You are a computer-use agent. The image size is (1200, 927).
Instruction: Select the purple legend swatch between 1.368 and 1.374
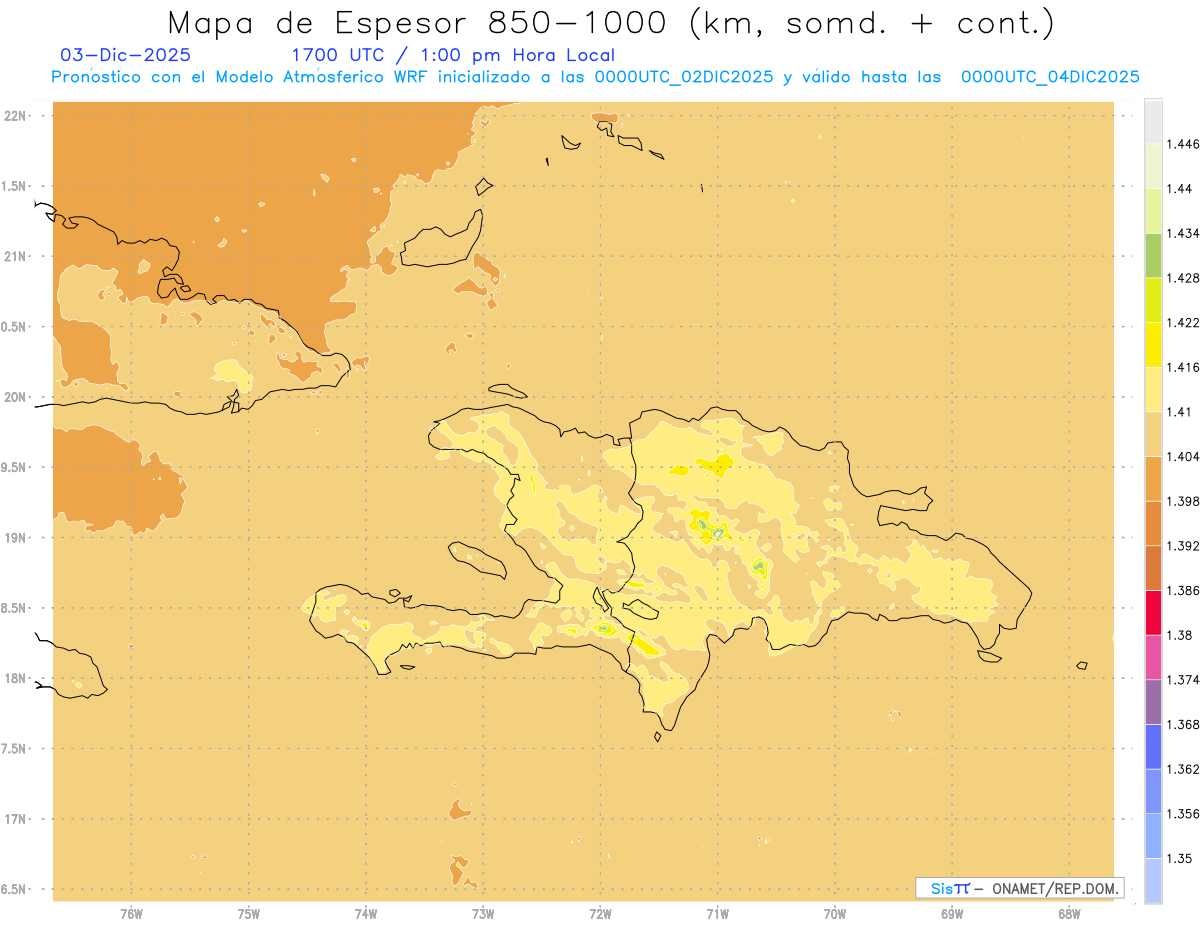click(x=1153, y=702)
